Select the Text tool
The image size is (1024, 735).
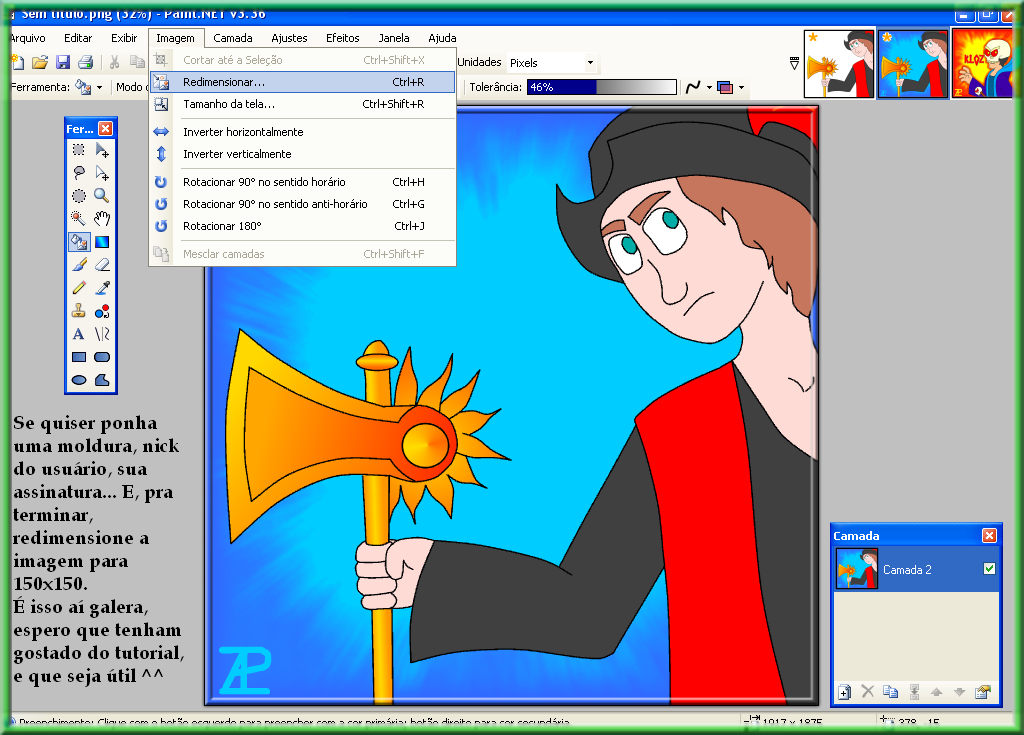tap(78, 334)
